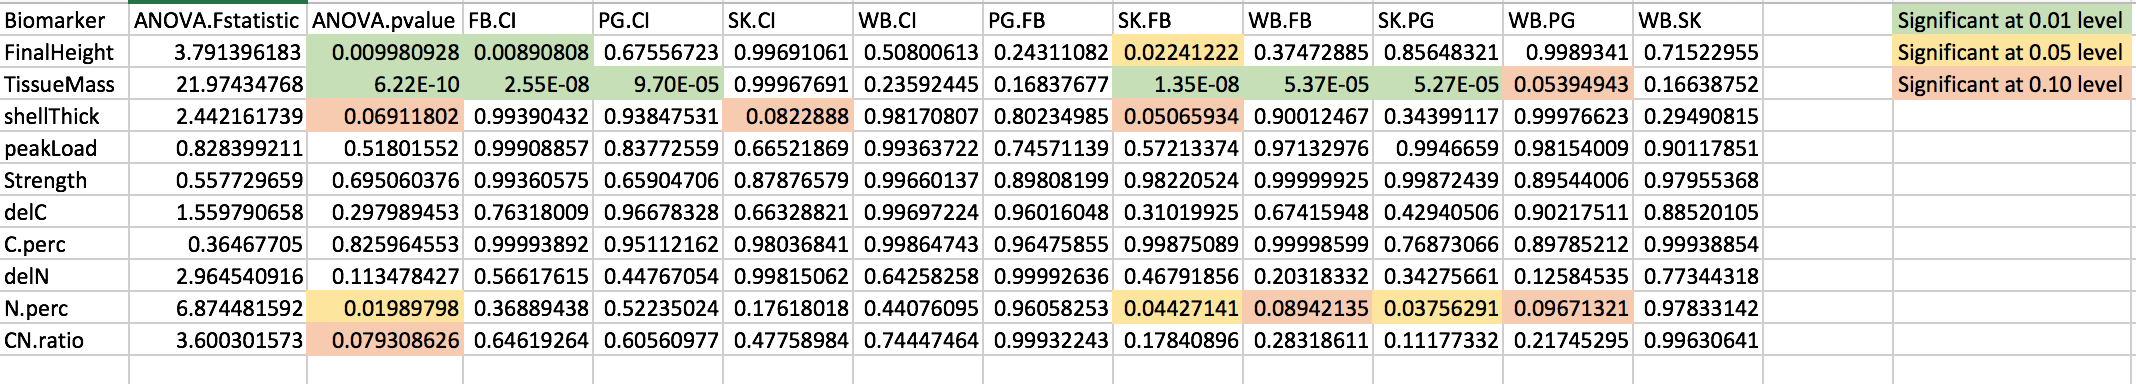Select the delN F-statistic value 2.964540916
Viewport: 2136px width, 384px height.
(x=218, y=276)
